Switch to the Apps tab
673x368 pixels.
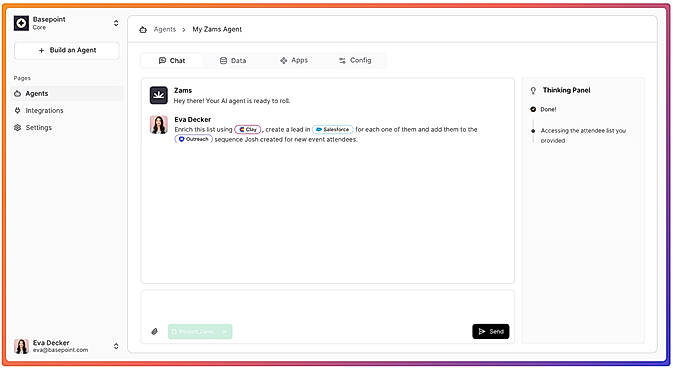point(294,61)
